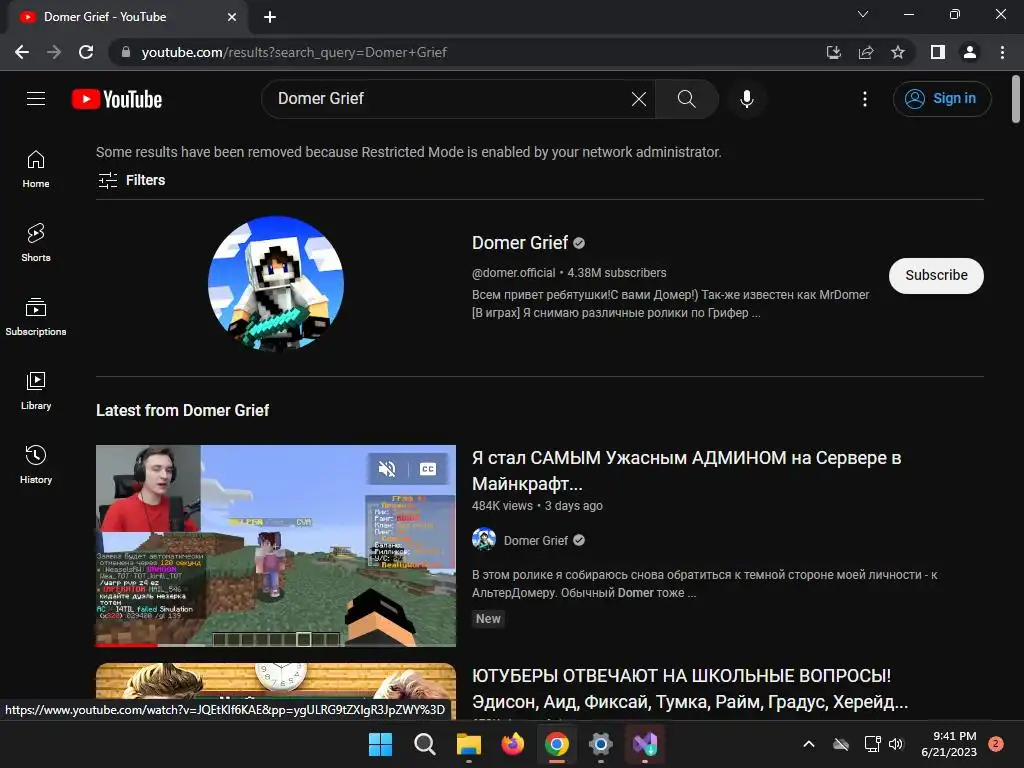Screen dimensions: 1024x768
Task: Click the page vertical scrollbar
Action: 1016,99
